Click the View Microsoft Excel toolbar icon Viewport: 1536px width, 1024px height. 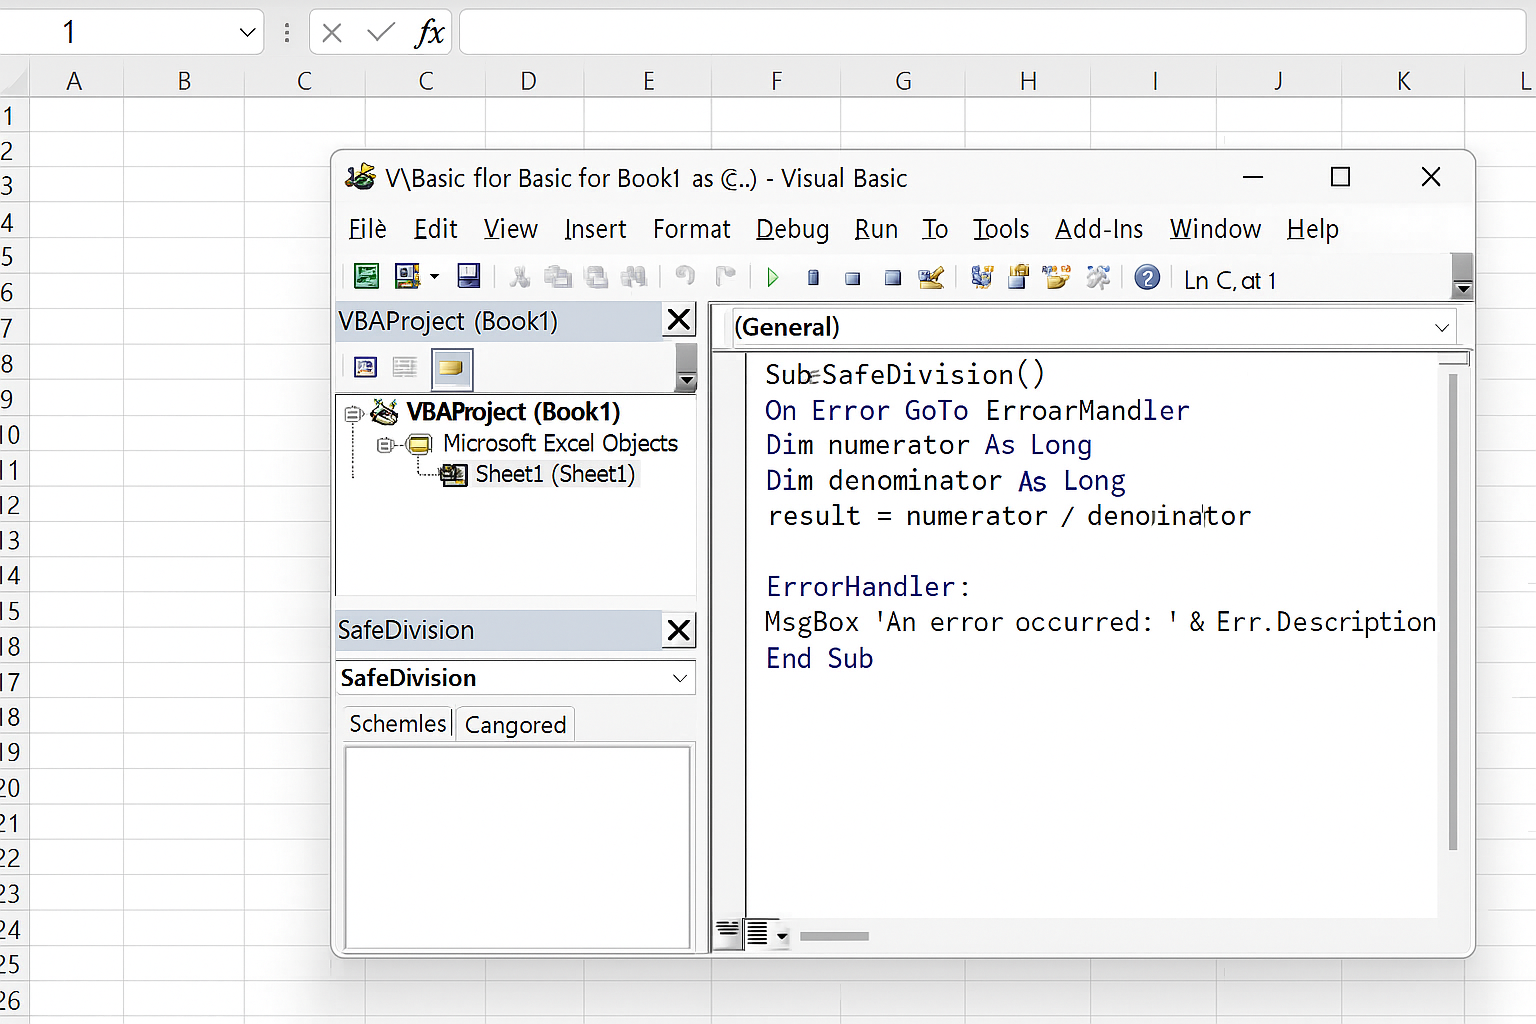pyautogui.click(x=366, y=277)
